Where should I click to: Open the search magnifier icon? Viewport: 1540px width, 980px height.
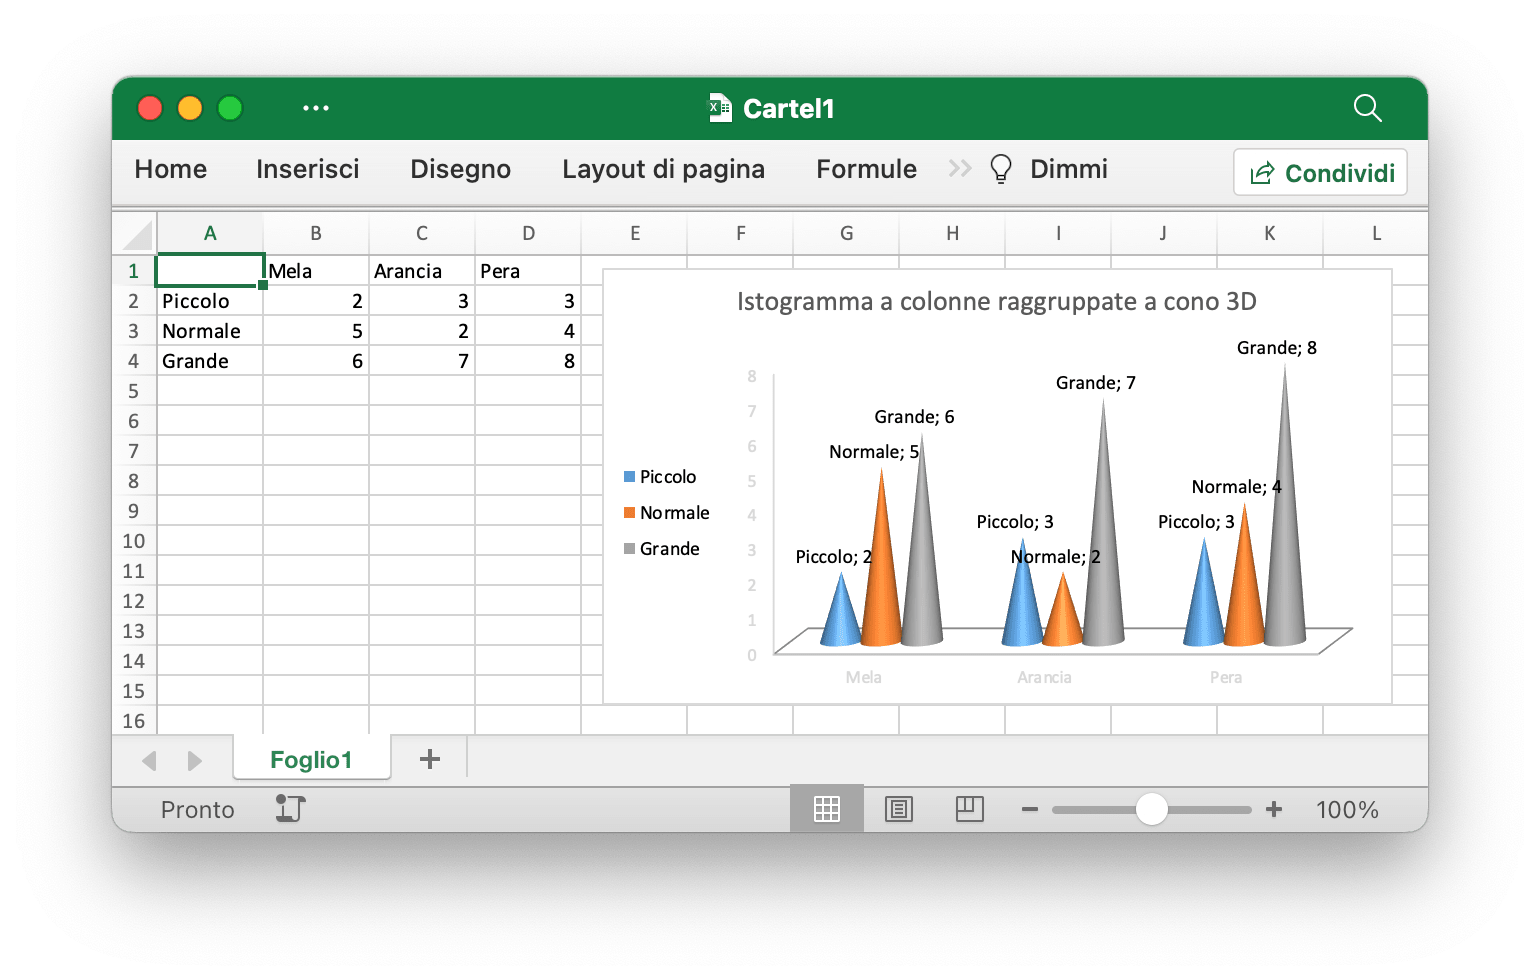coord(1367,108)
